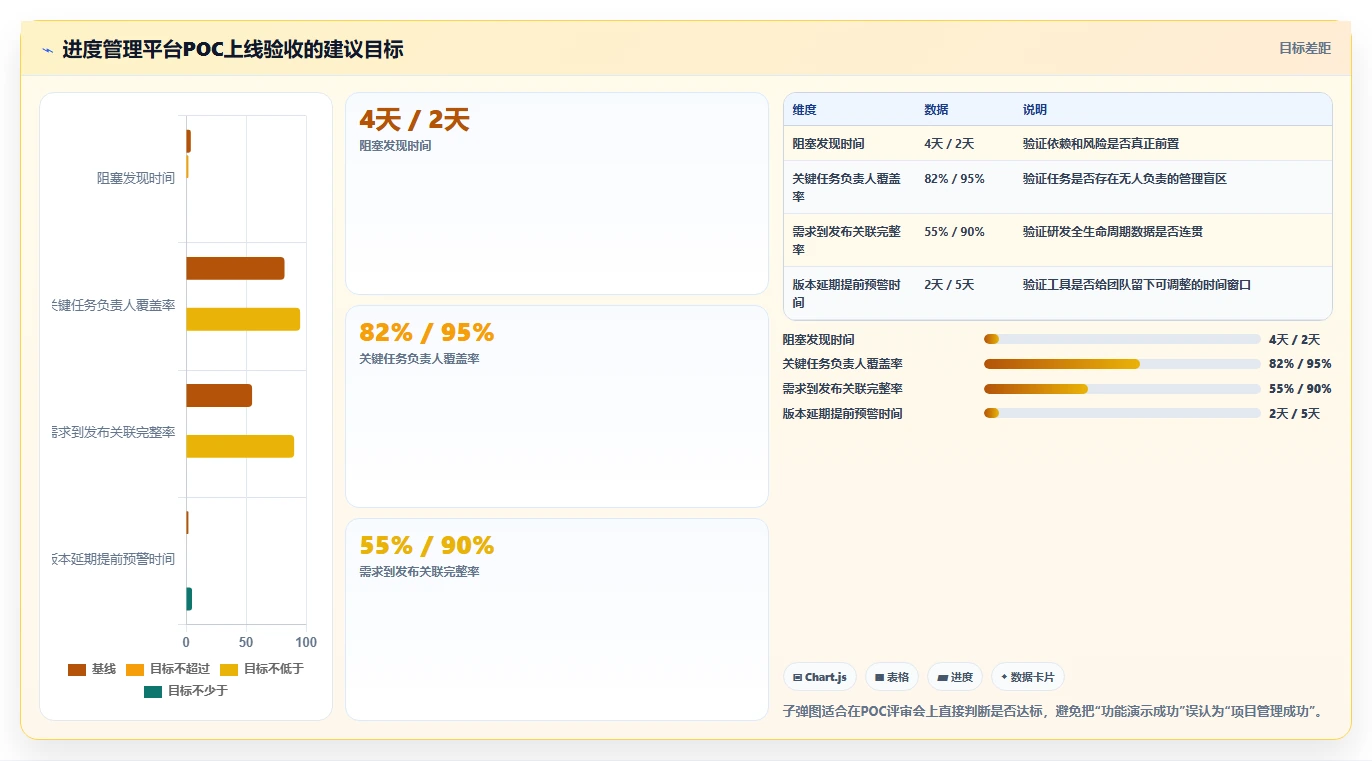Viewport: 1372px width, 761px height.
Task: Click the 版本延期提前预警时间 progress row label
Action: (843, 414)
